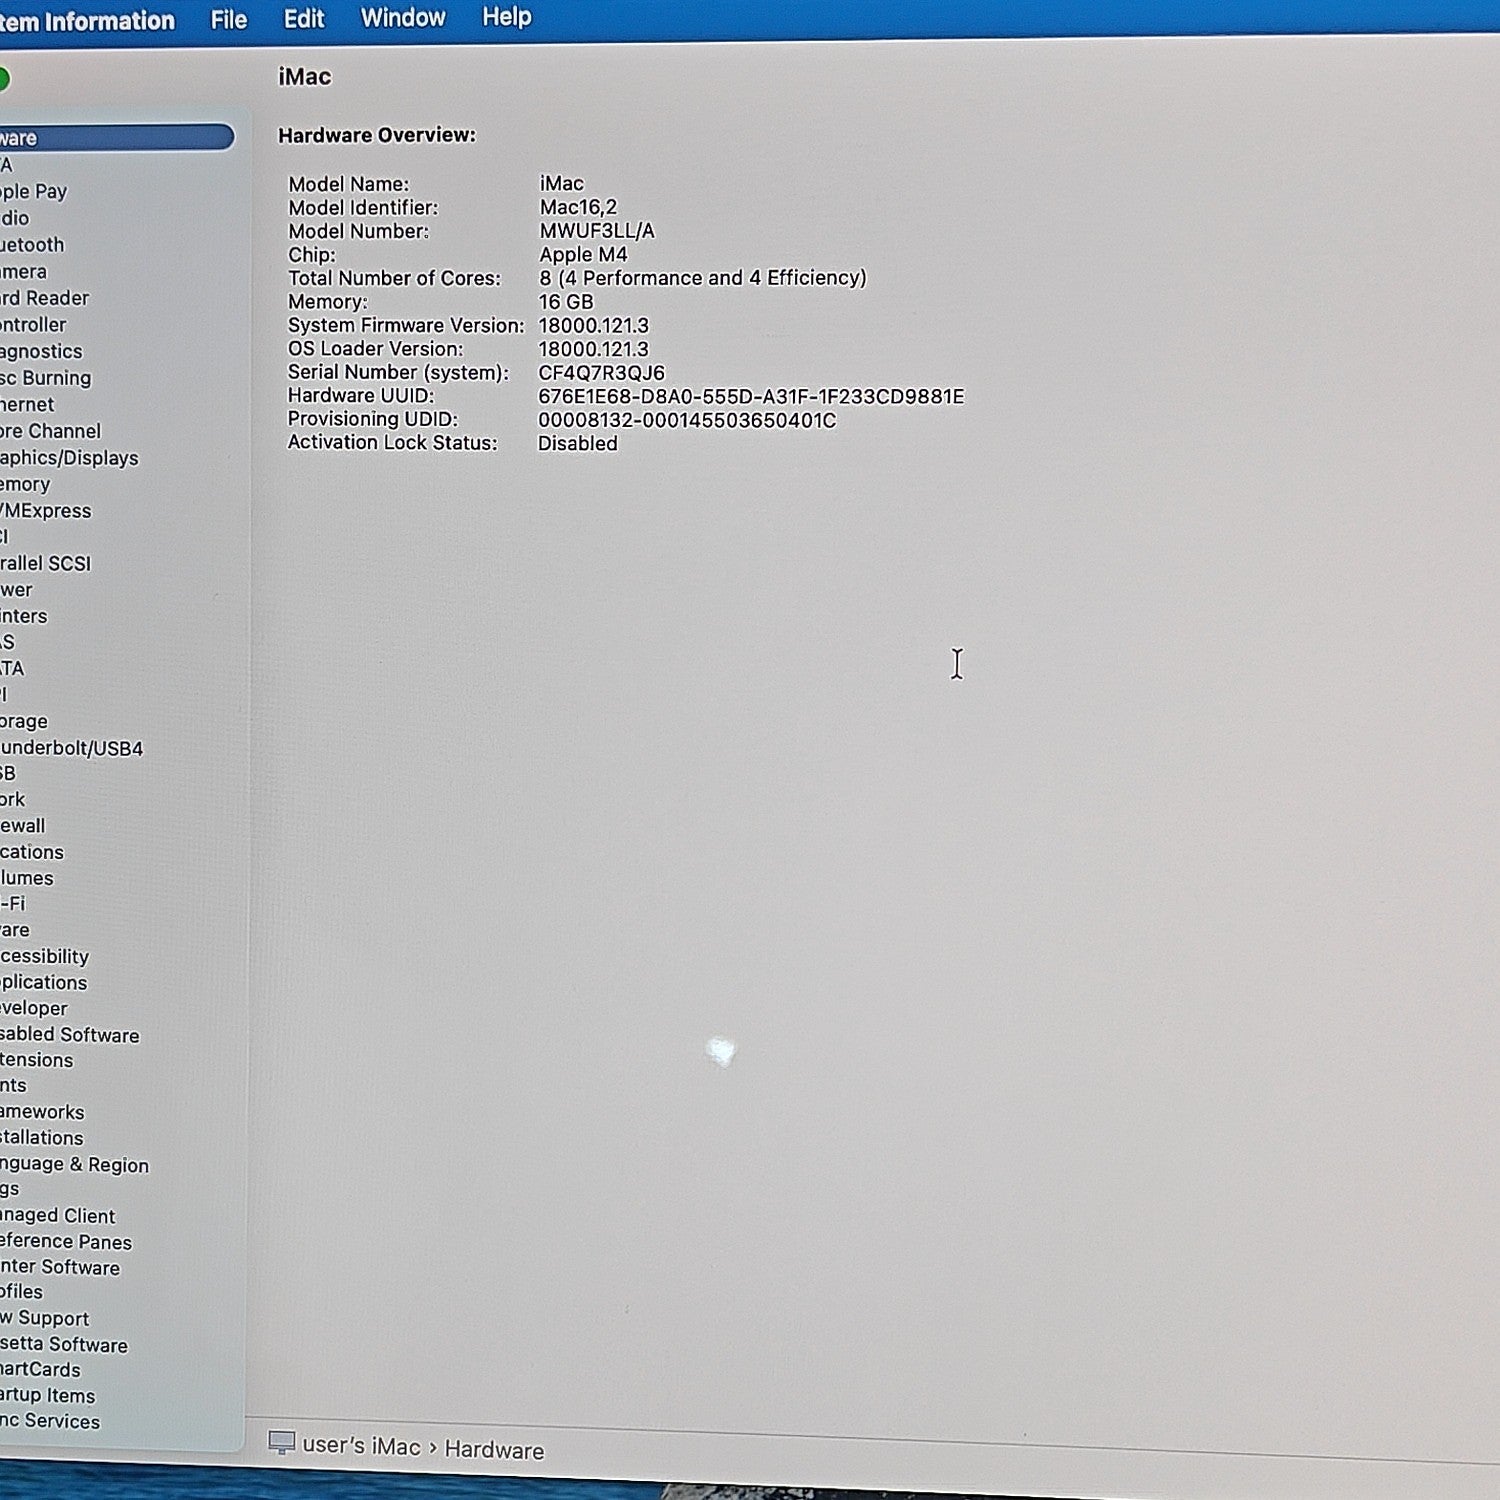Select the highlighted Hardware sidebar category
The image size is (1500, 1500).
coord(117,137)
